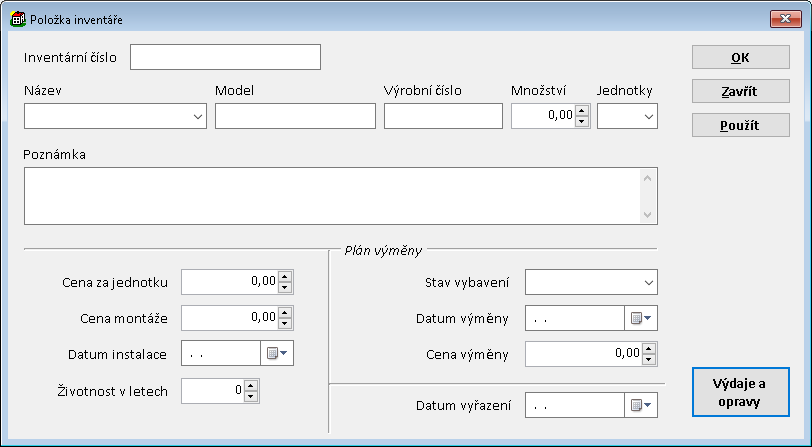Click the Výrobní číslo input field
Viewport: 812px width, 447px height.
(443, 117)
